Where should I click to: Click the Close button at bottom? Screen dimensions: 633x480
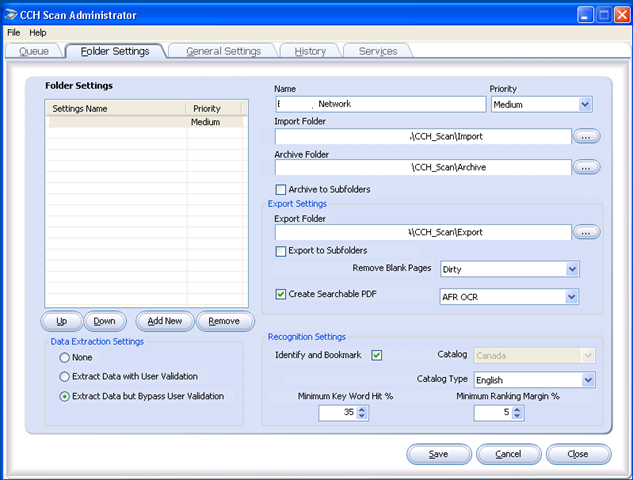pos(578,454)
